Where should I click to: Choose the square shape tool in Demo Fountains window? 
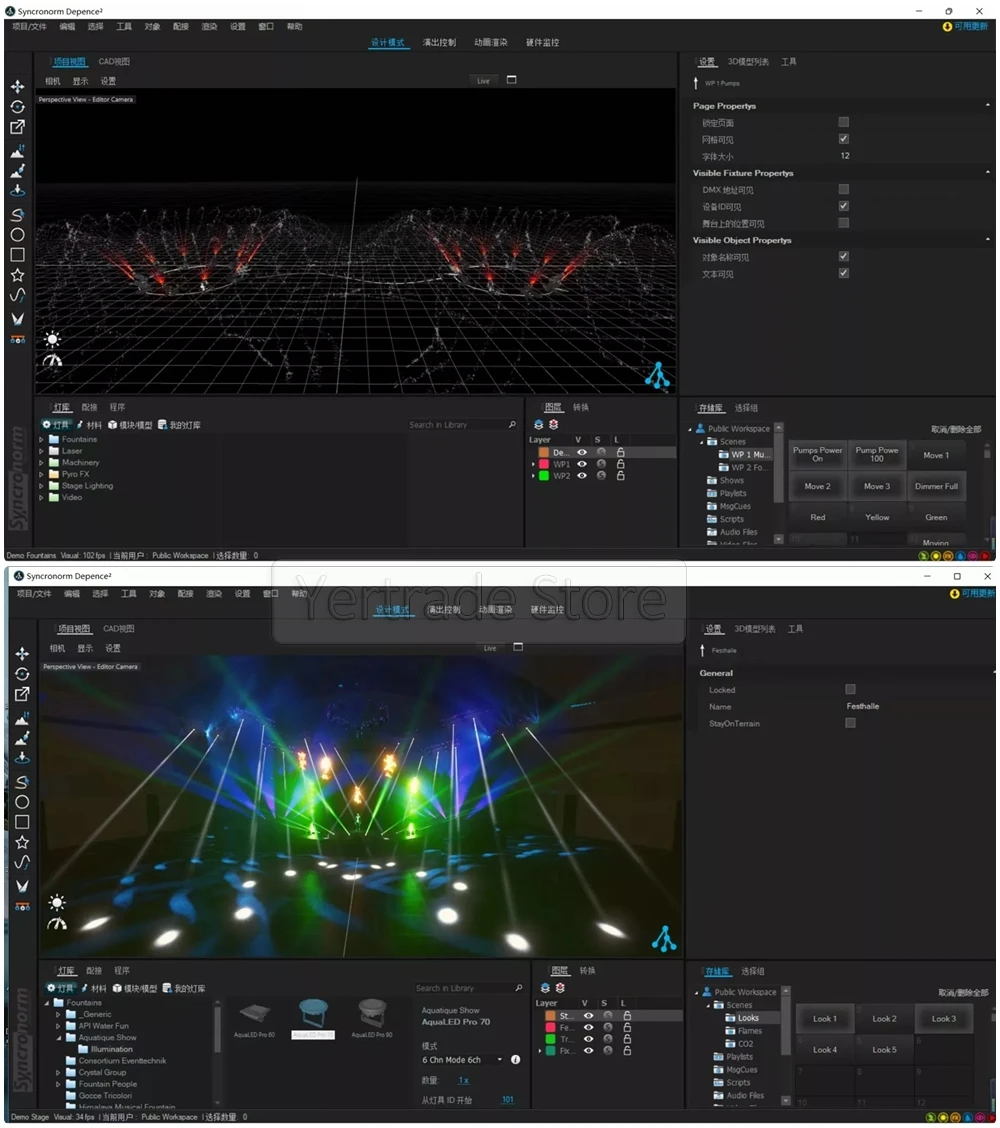point(17,255)
